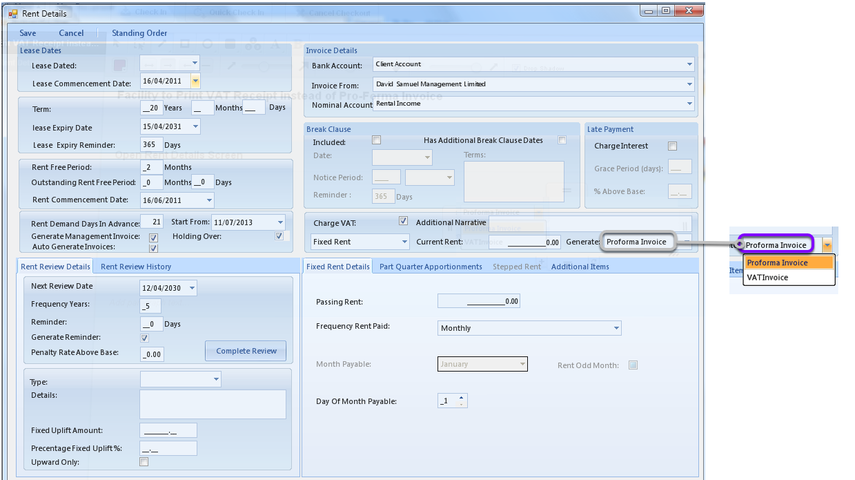Click the orange dropdown arrow of the enlarged Generate combo
The image size is (855, 480).
click(827, 245)
